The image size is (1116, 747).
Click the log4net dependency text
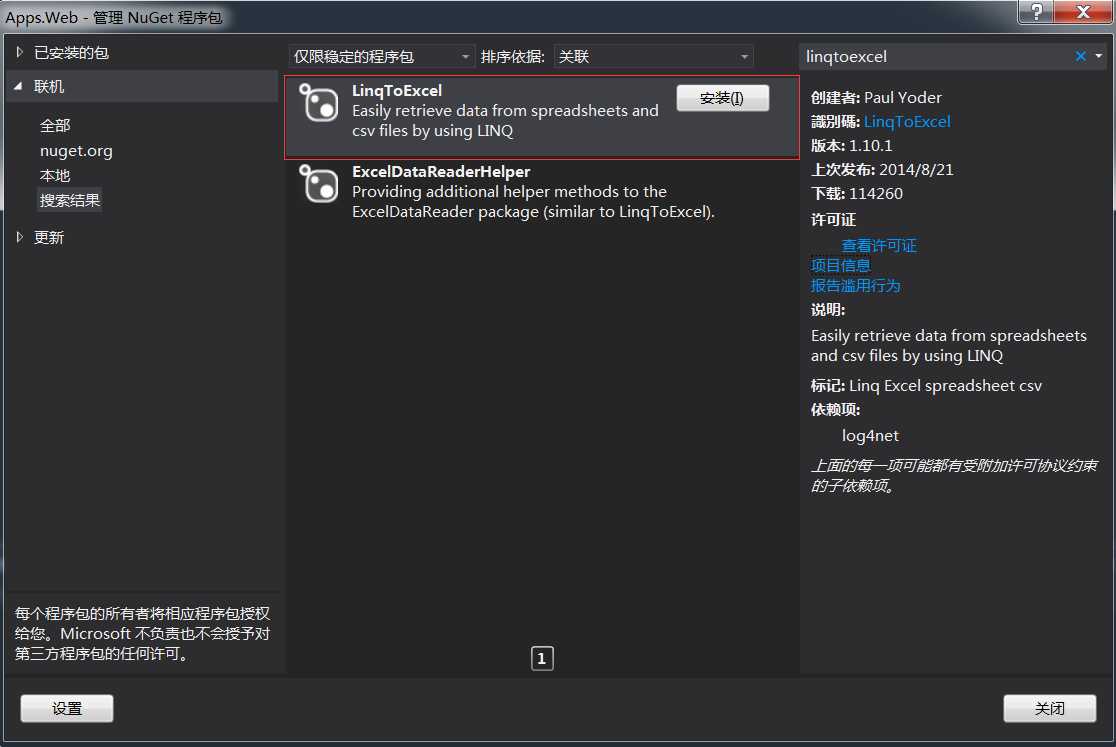[870, 435]
